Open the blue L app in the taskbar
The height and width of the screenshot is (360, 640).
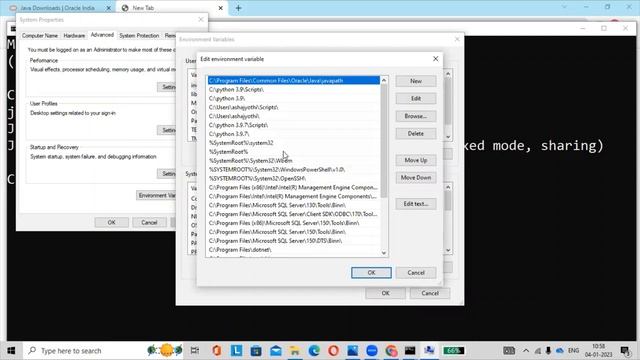[x=236, y=351]
